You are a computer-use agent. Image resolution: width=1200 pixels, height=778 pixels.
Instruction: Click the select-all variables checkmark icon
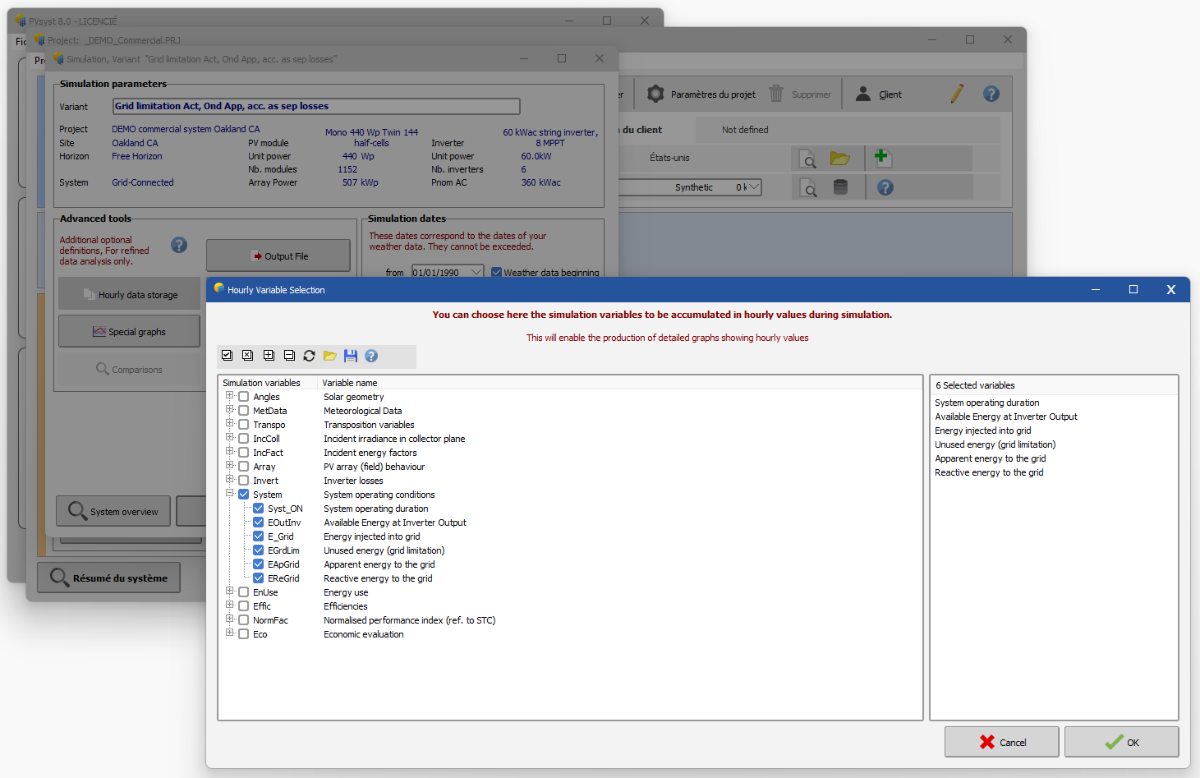click(x=227, y=356)
